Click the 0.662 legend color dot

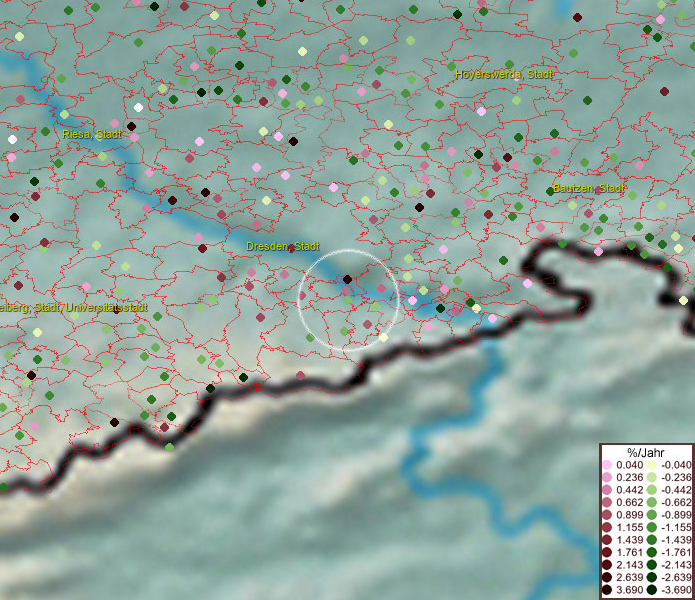click(x=607, y=503)
